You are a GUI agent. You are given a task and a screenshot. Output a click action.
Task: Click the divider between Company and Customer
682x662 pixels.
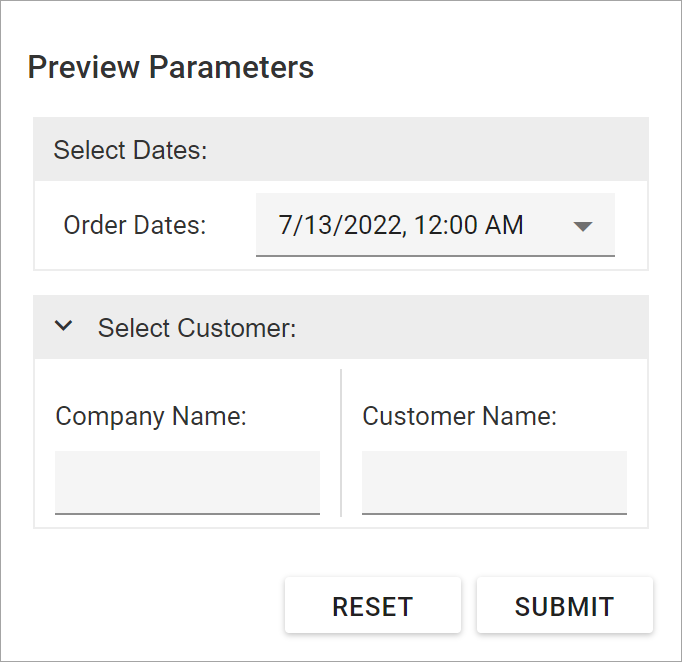point(341,442)
